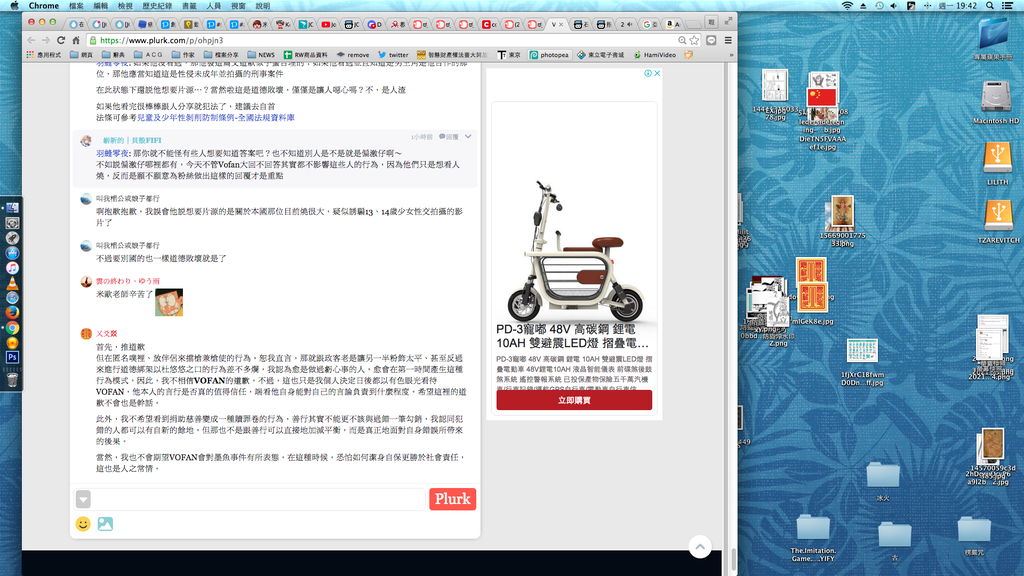The height and width of the screenshot is (576, 1024).
Task: Click the browser back arrow
Action: click(x=31, y=40)
